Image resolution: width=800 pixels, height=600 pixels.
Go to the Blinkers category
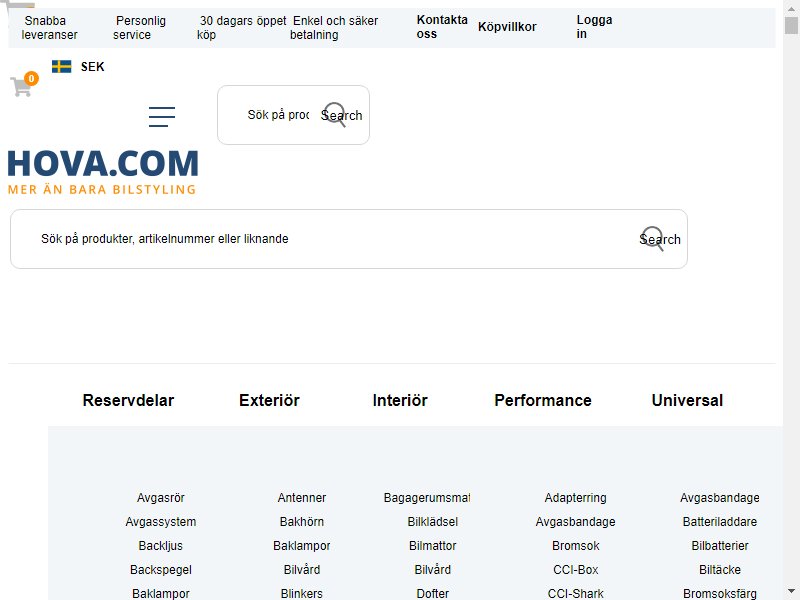(302, 593)
